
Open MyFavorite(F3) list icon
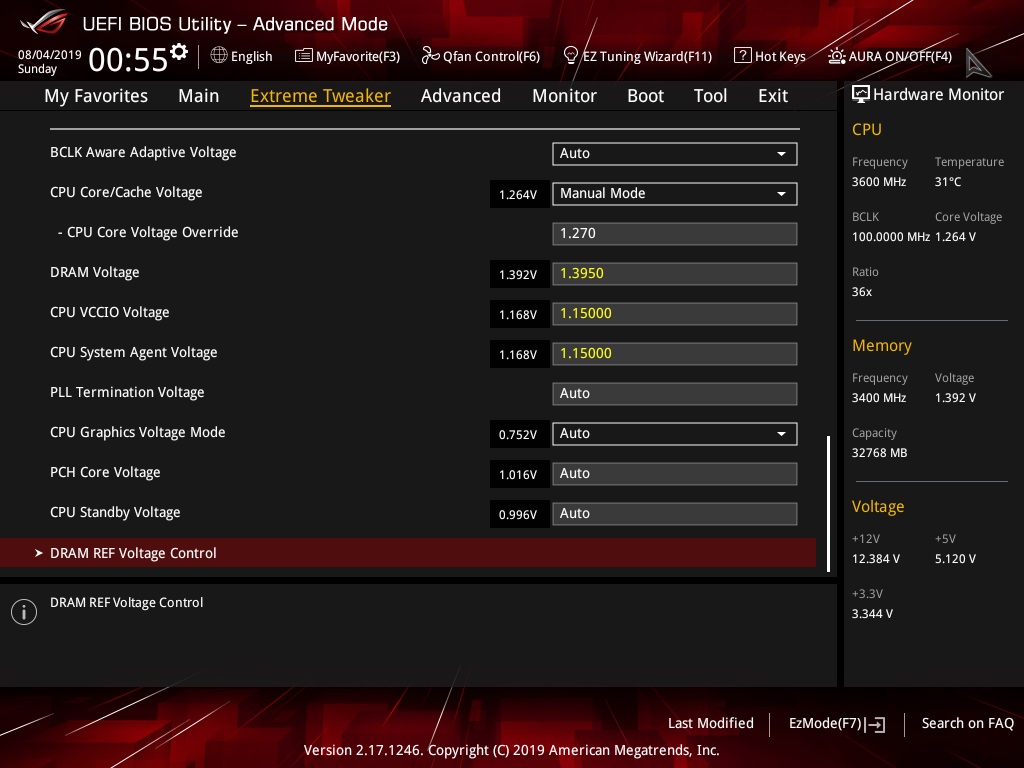point(304,56)
